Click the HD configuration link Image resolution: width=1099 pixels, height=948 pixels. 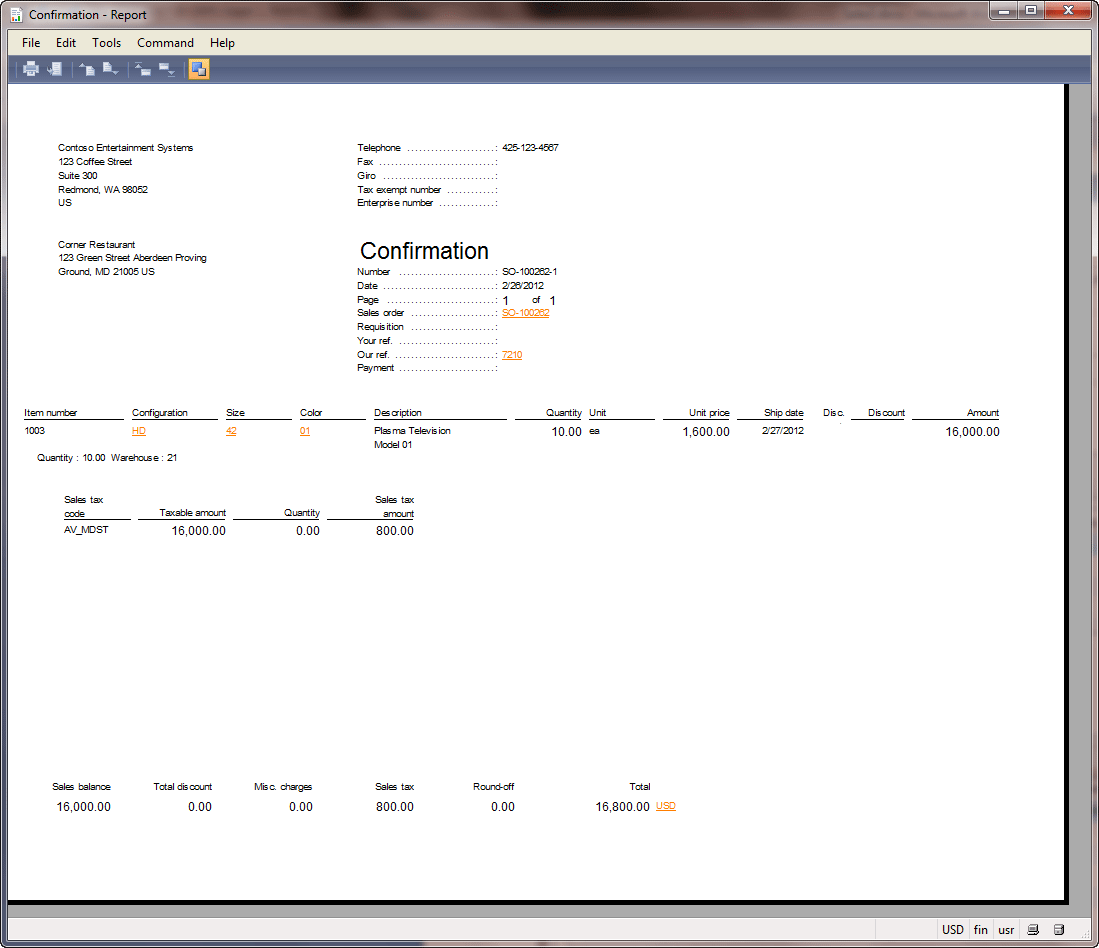139,431
